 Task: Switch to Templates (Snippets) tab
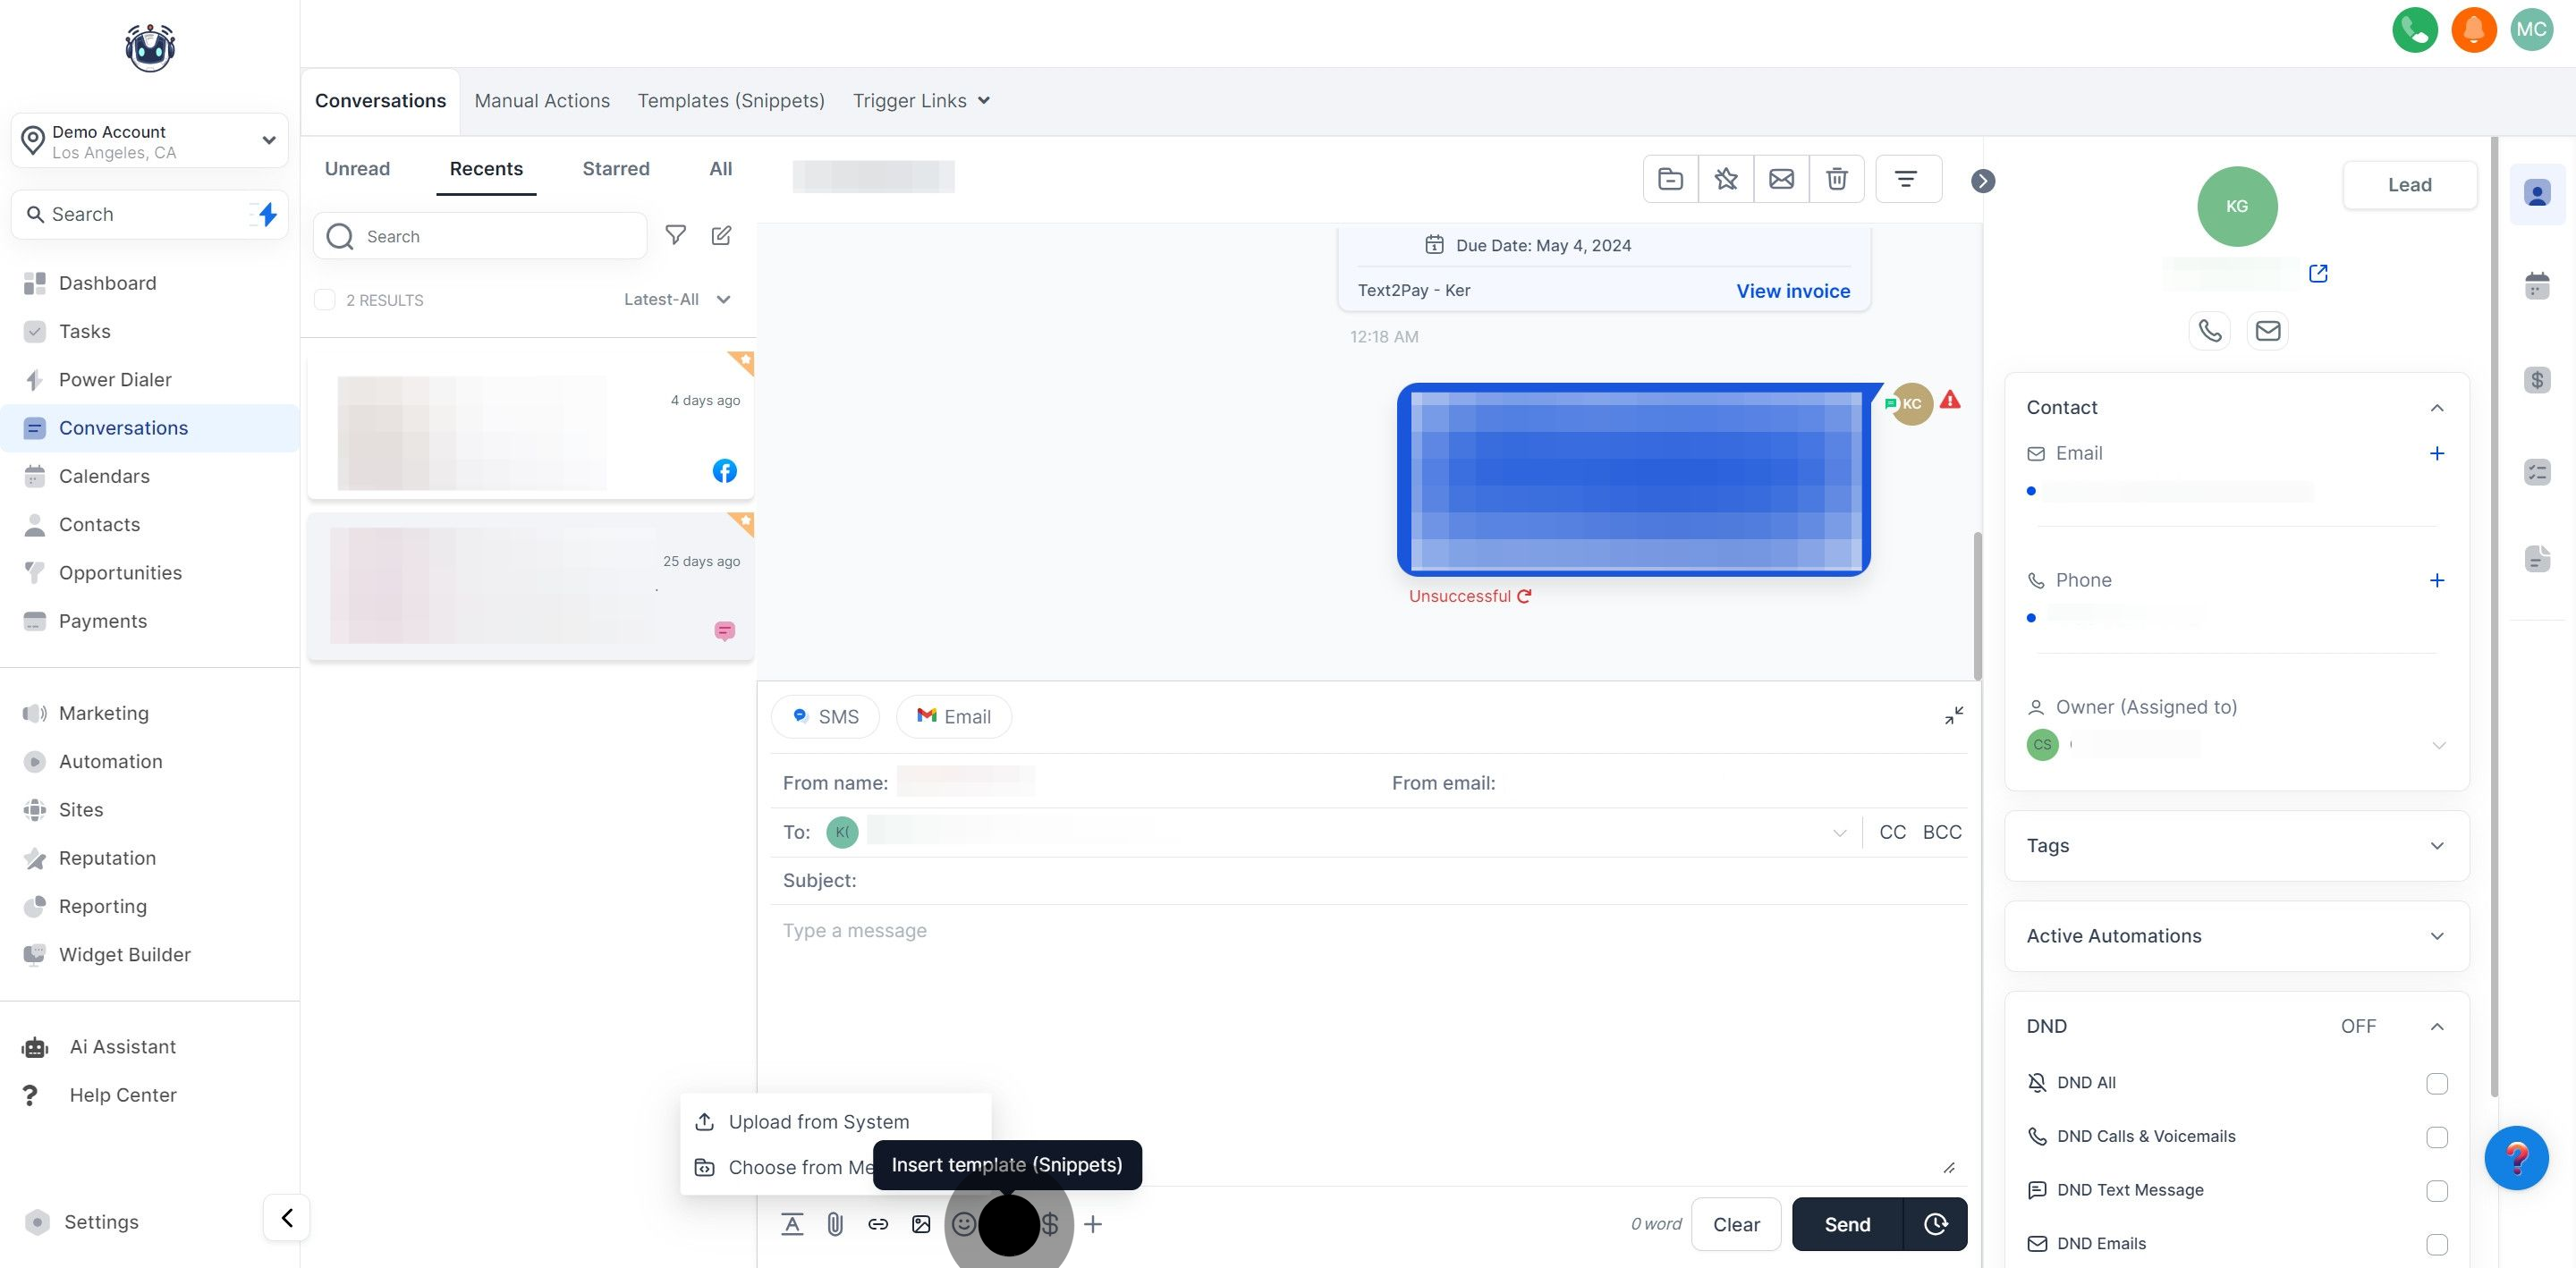coord(731,101)
